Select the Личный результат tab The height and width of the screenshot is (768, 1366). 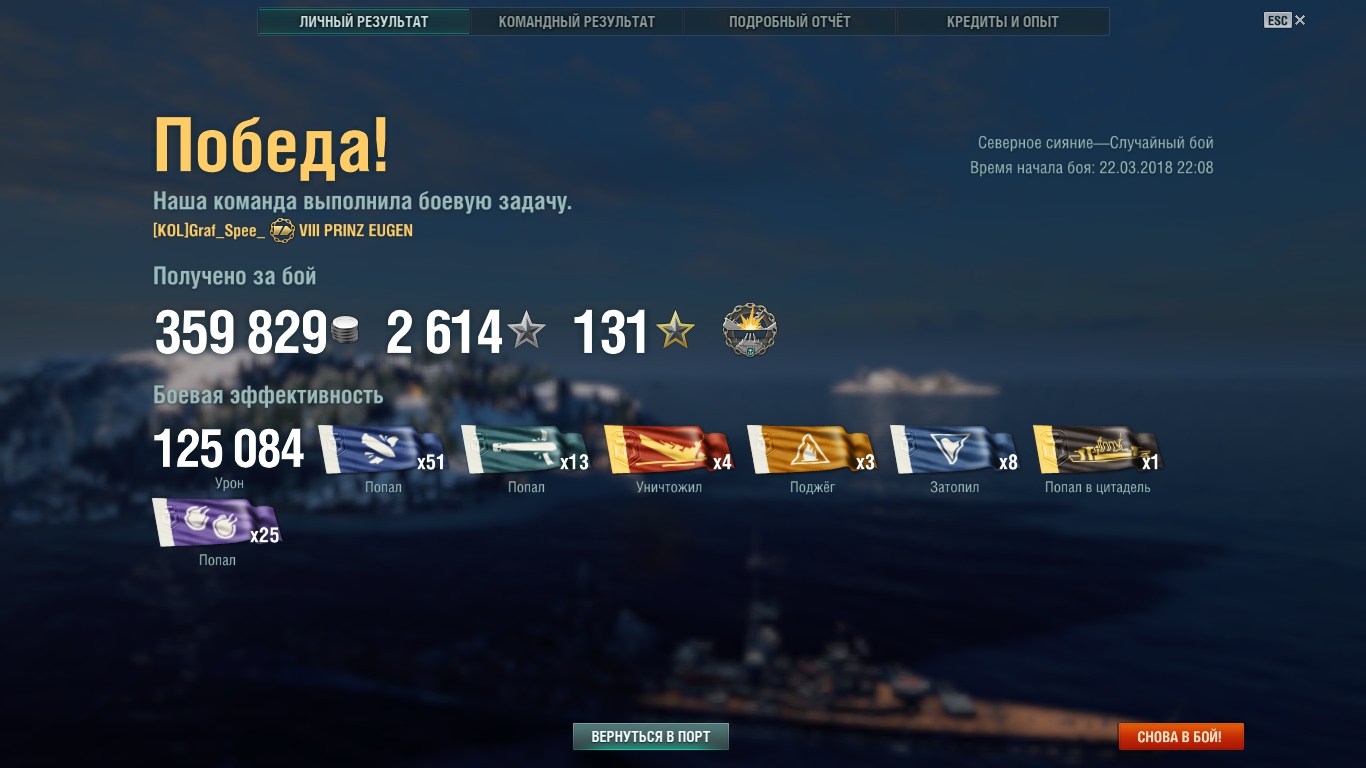364,22
